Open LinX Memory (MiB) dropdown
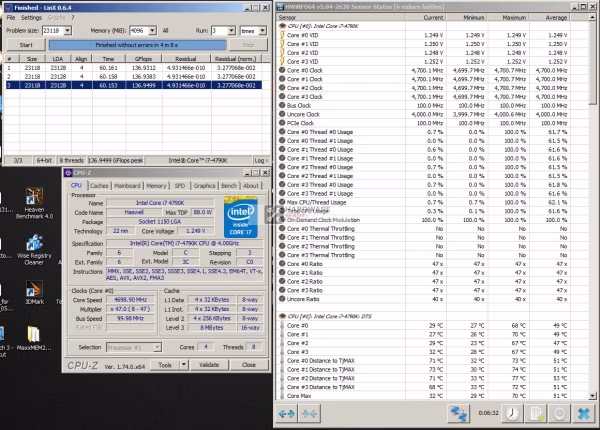This screenshot has height=430, width=600. [152, 31]
